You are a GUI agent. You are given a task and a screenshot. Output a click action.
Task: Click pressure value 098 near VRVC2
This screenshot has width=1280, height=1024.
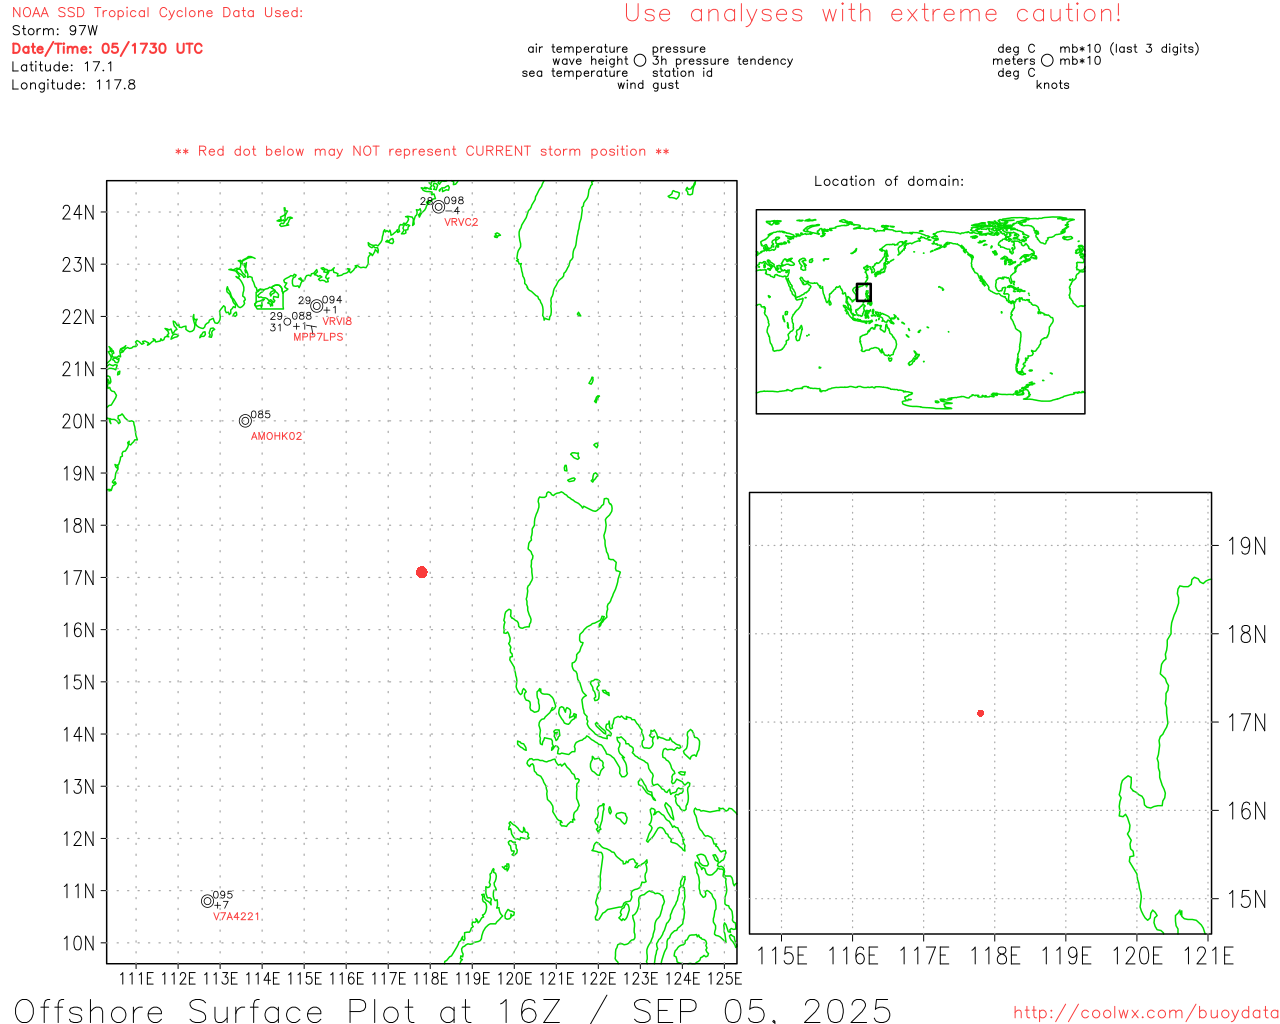click(x=454, y=201)
